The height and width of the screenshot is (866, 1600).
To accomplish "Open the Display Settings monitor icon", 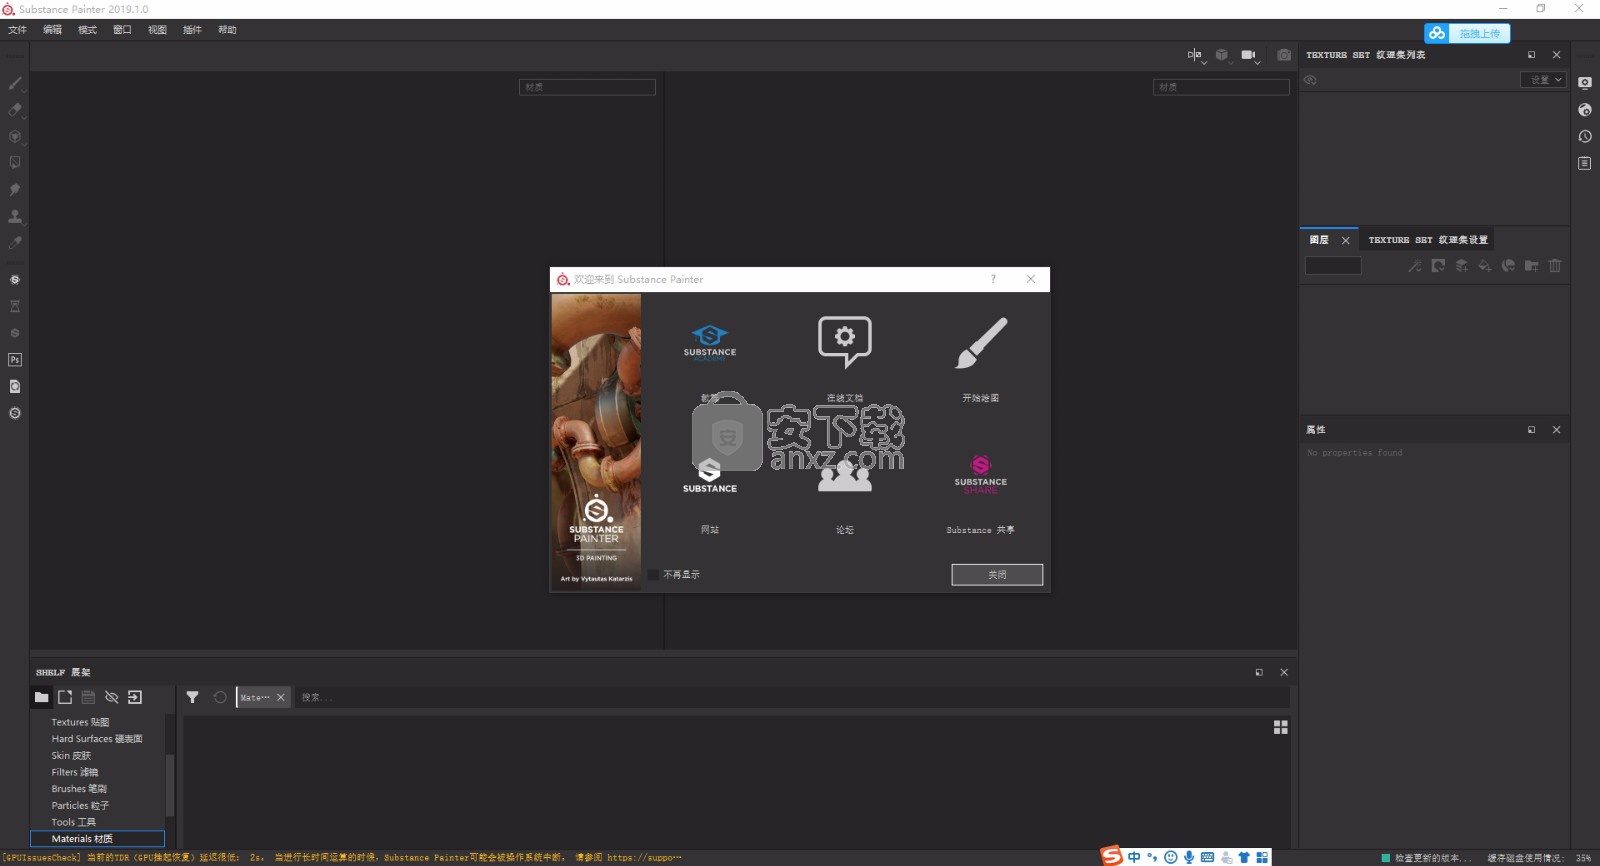I will [1585, 83].
